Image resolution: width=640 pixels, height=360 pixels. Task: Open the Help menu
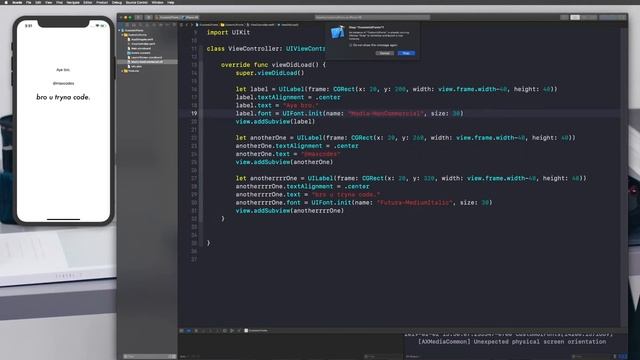(x=171, y=2)
